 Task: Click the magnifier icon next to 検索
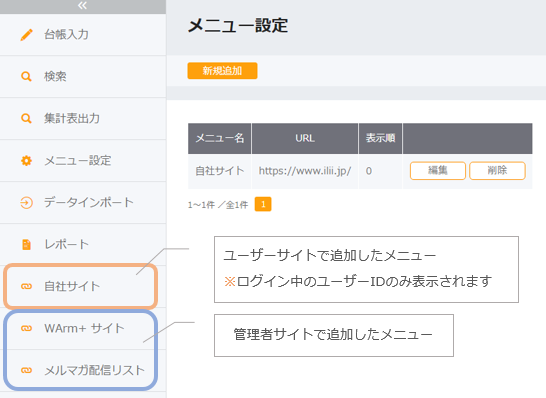click(26, 77)
